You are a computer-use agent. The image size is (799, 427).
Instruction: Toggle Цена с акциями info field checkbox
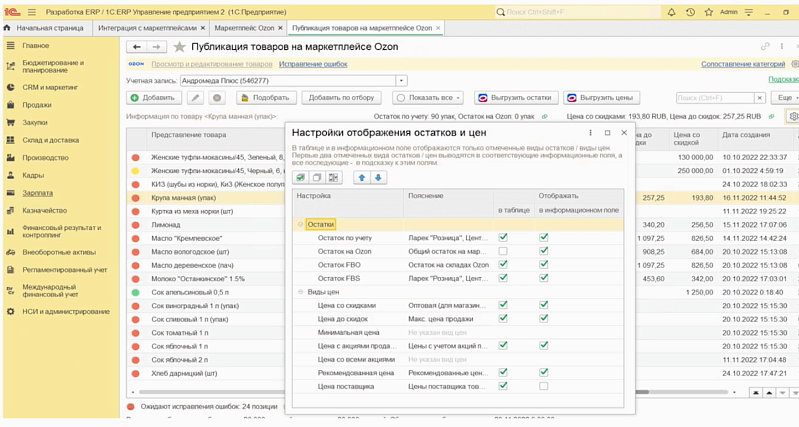coord(544,345)
